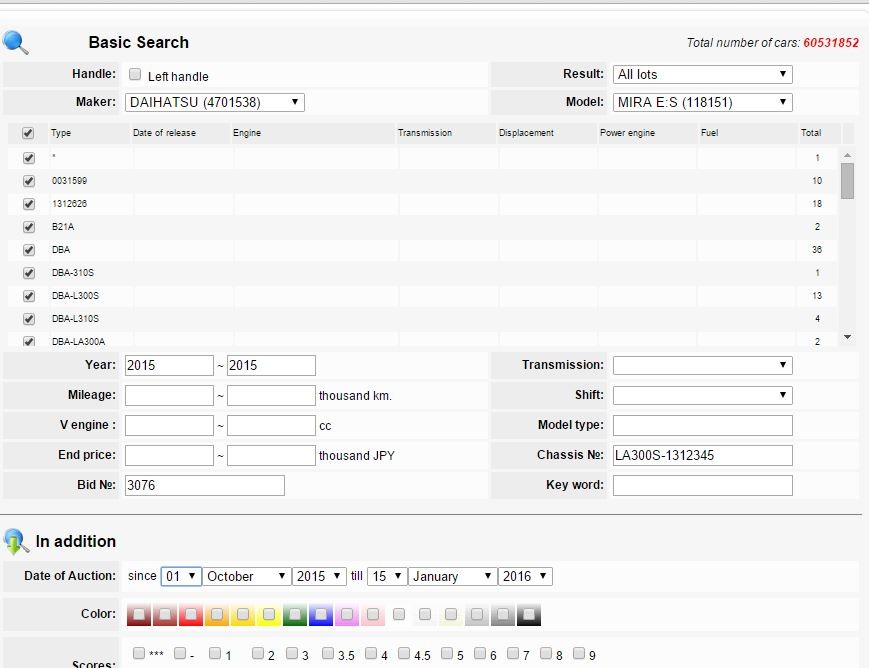The image size is (869, 668).
Task: Click the minimum End price field
Action: (169, 456)
